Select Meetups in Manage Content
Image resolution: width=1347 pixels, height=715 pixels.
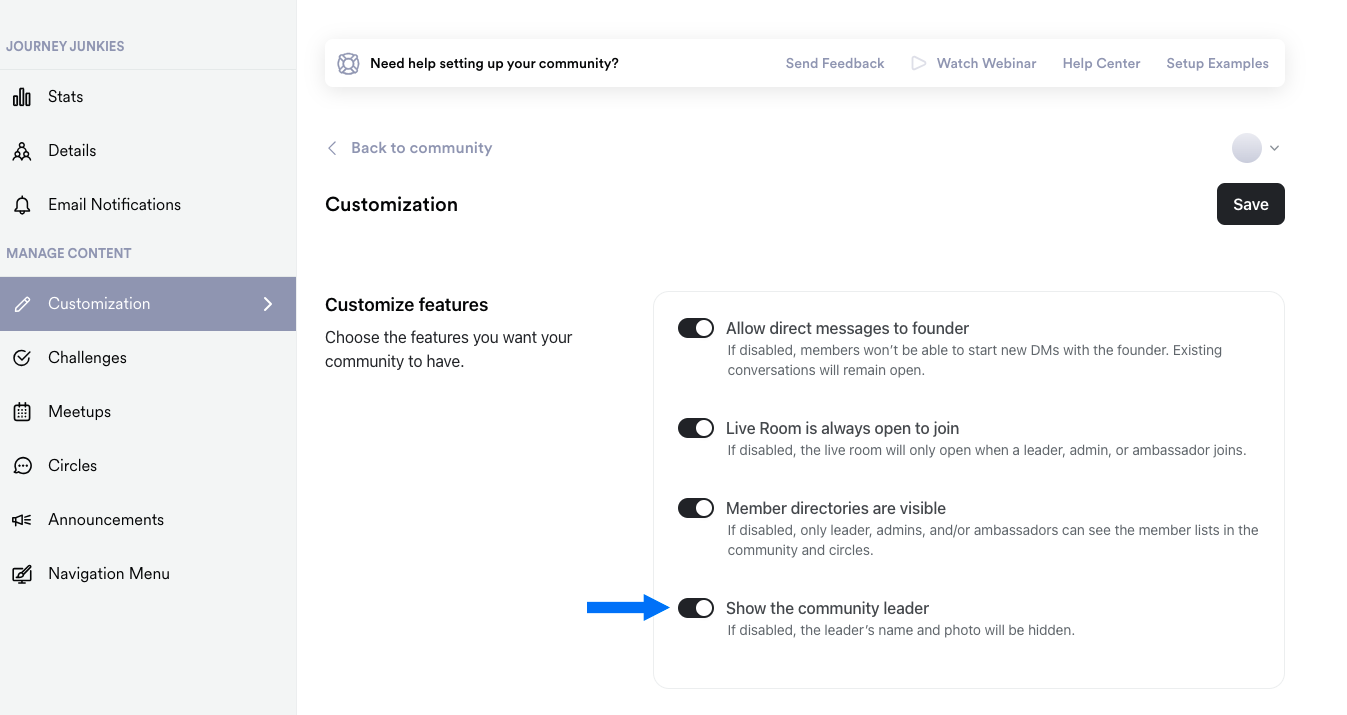click(x=148, y=412)
